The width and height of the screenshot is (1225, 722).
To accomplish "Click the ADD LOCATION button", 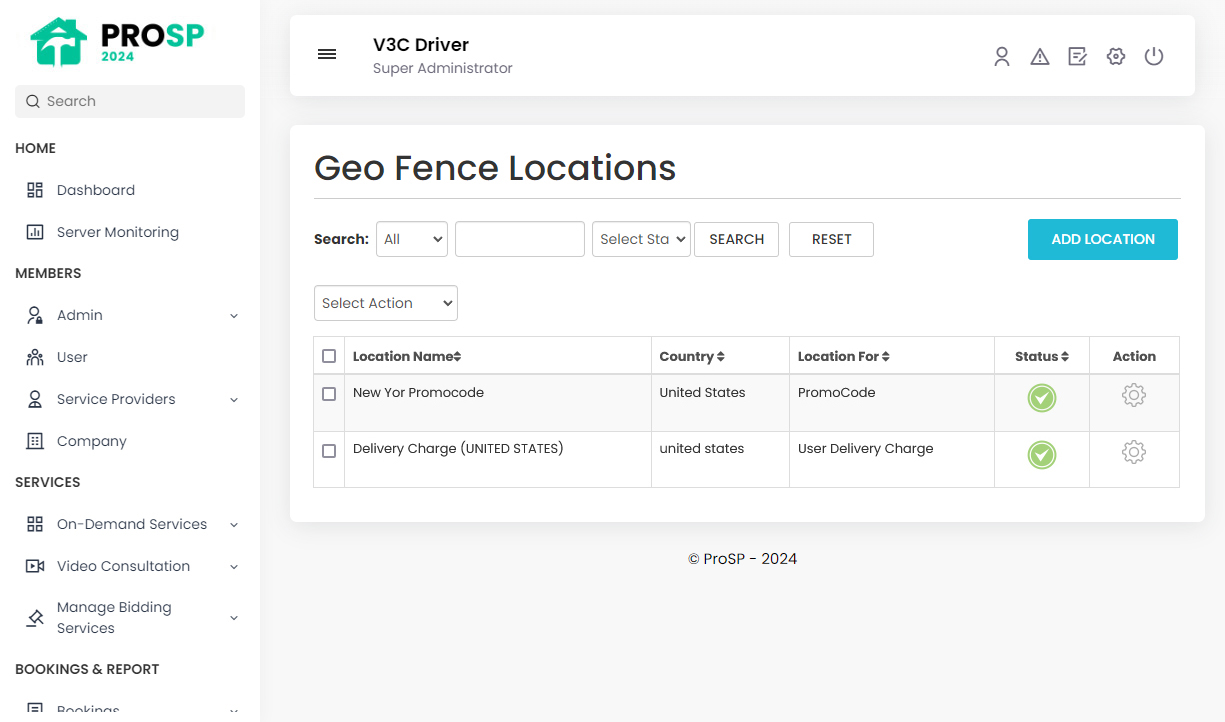I will click(1103, 239).
